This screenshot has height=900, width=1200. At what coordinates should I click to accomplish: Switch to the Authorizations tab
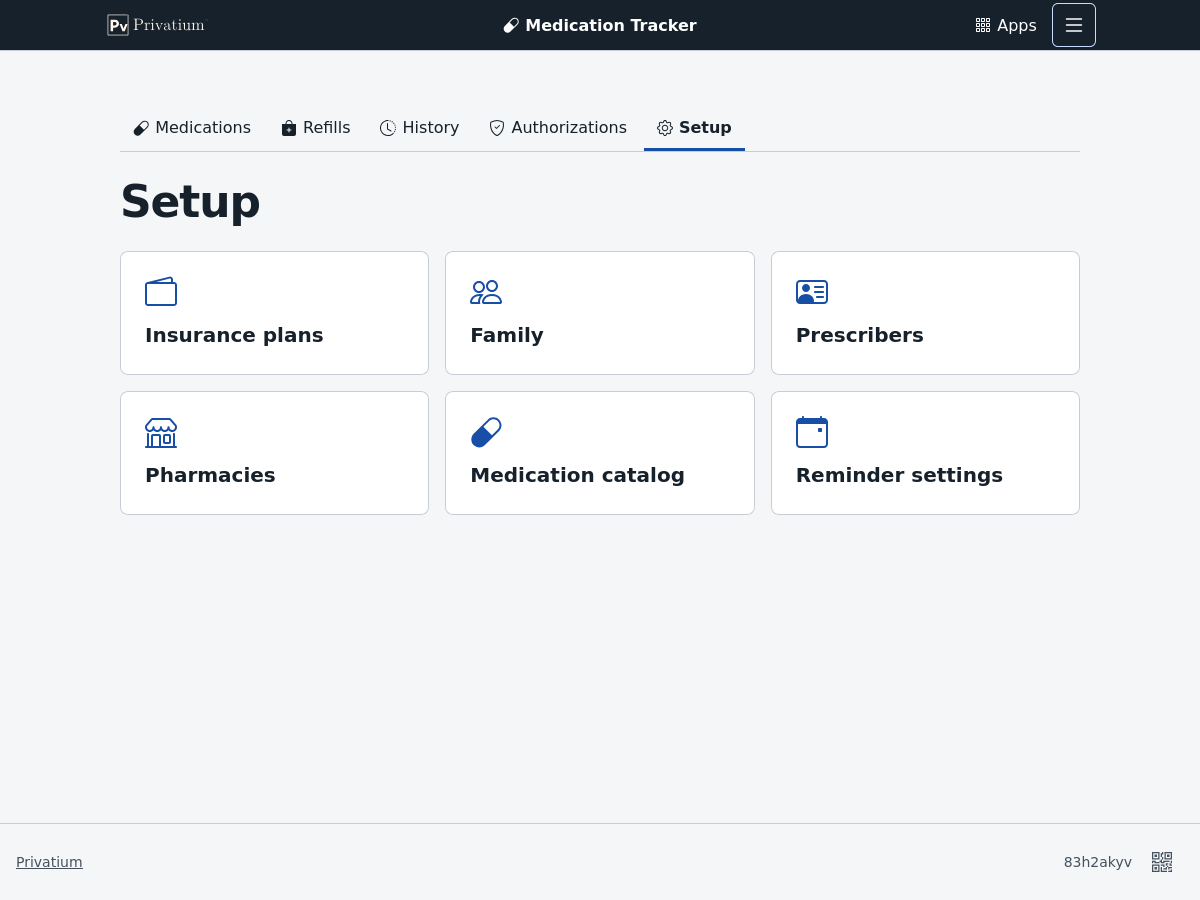[558, 128]
